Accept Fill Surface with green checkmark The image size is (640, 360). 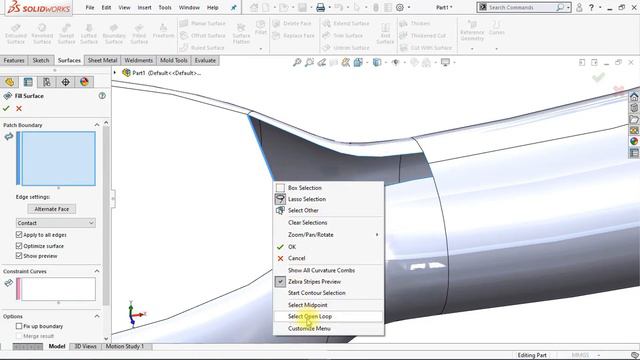tap(6, 109)
